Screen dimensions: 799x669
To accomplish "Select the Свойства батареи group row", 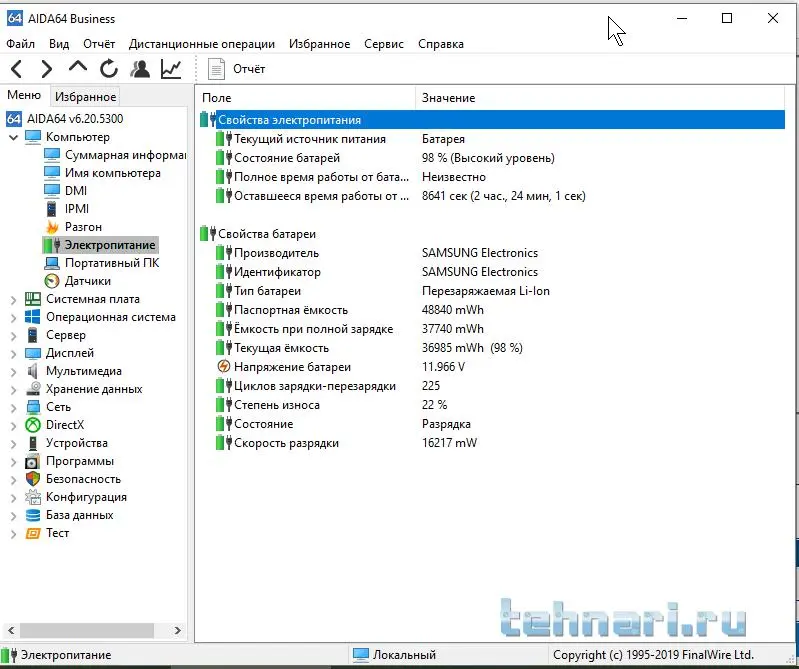I will [492, 234].
